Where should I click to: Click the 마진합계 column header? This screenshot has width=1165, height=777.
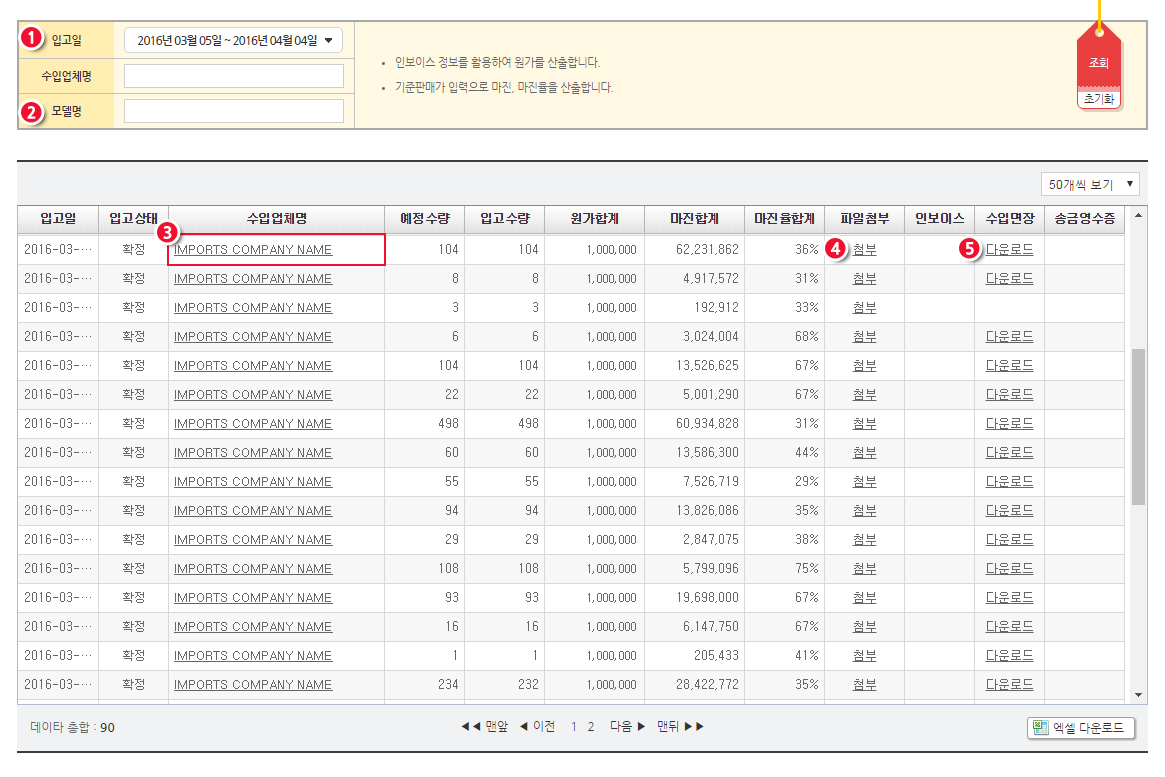tap(695, 218)
